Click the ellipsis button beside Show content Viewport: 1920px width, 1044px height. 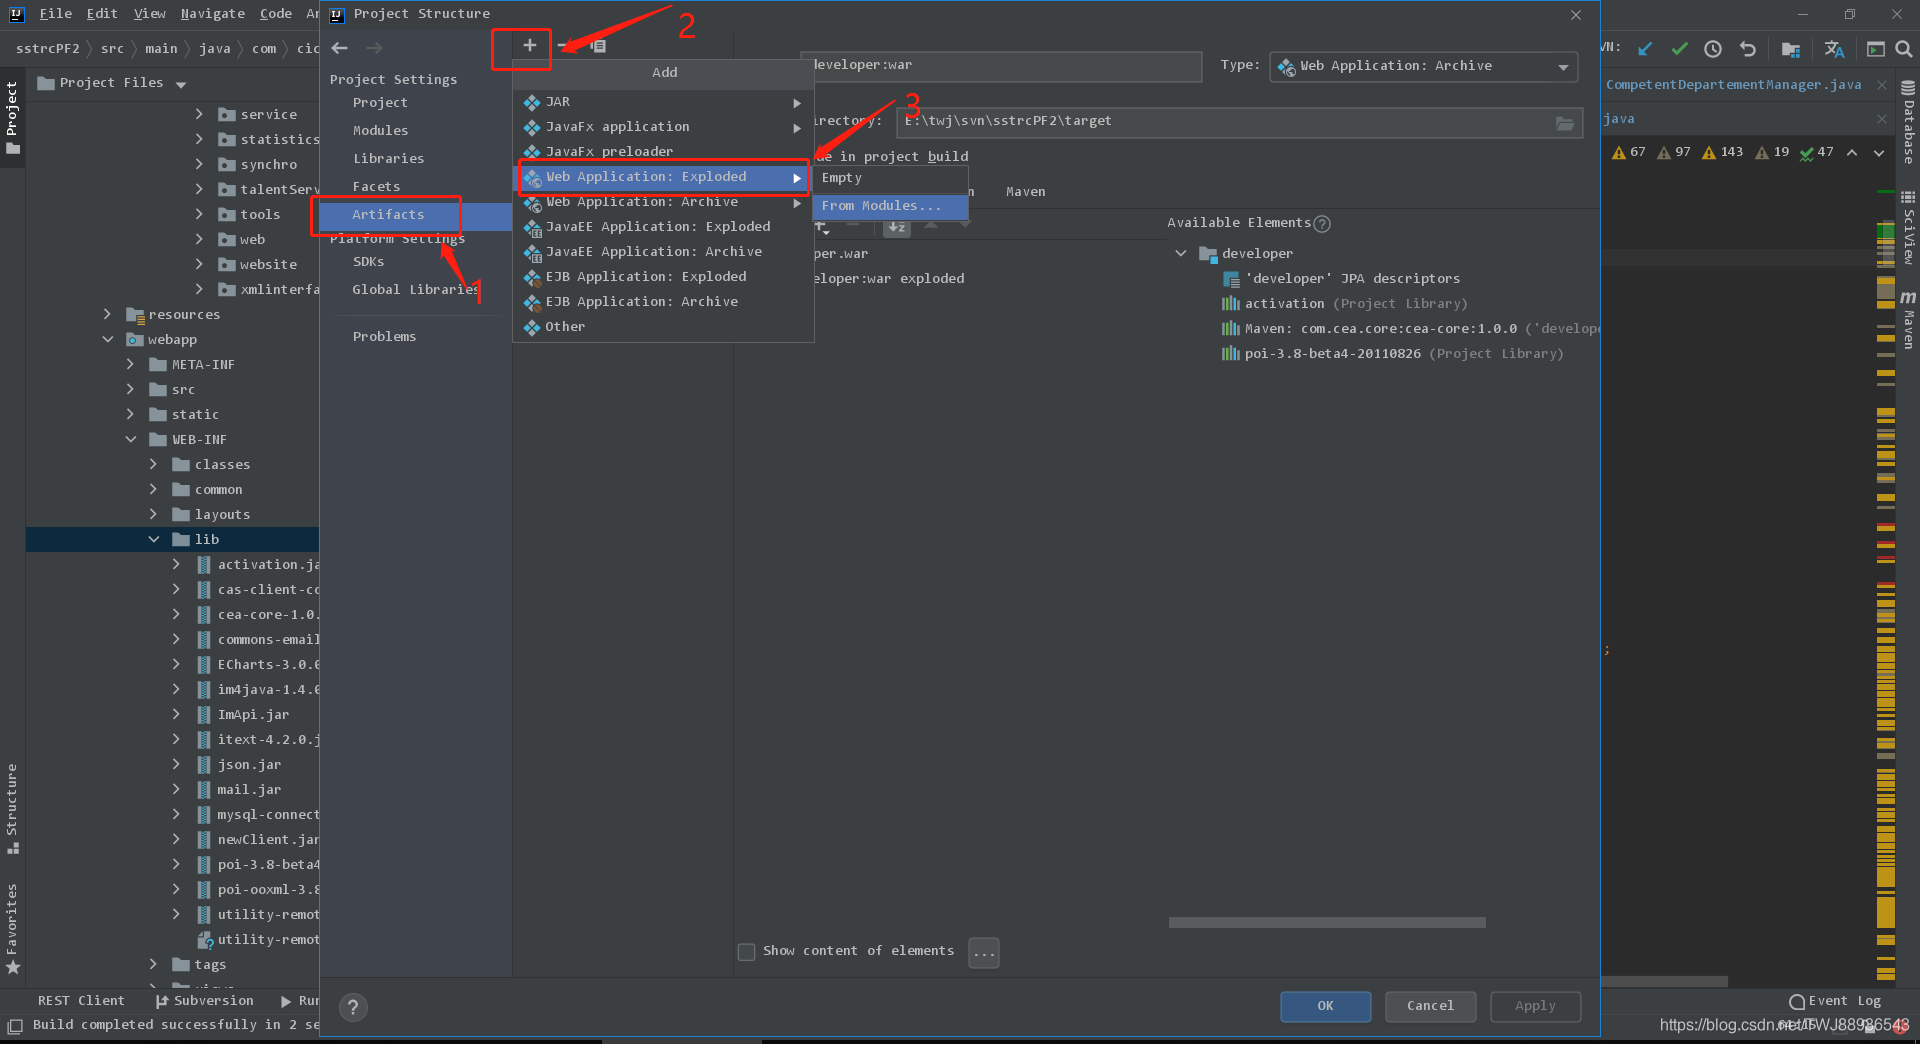point(984,952)
